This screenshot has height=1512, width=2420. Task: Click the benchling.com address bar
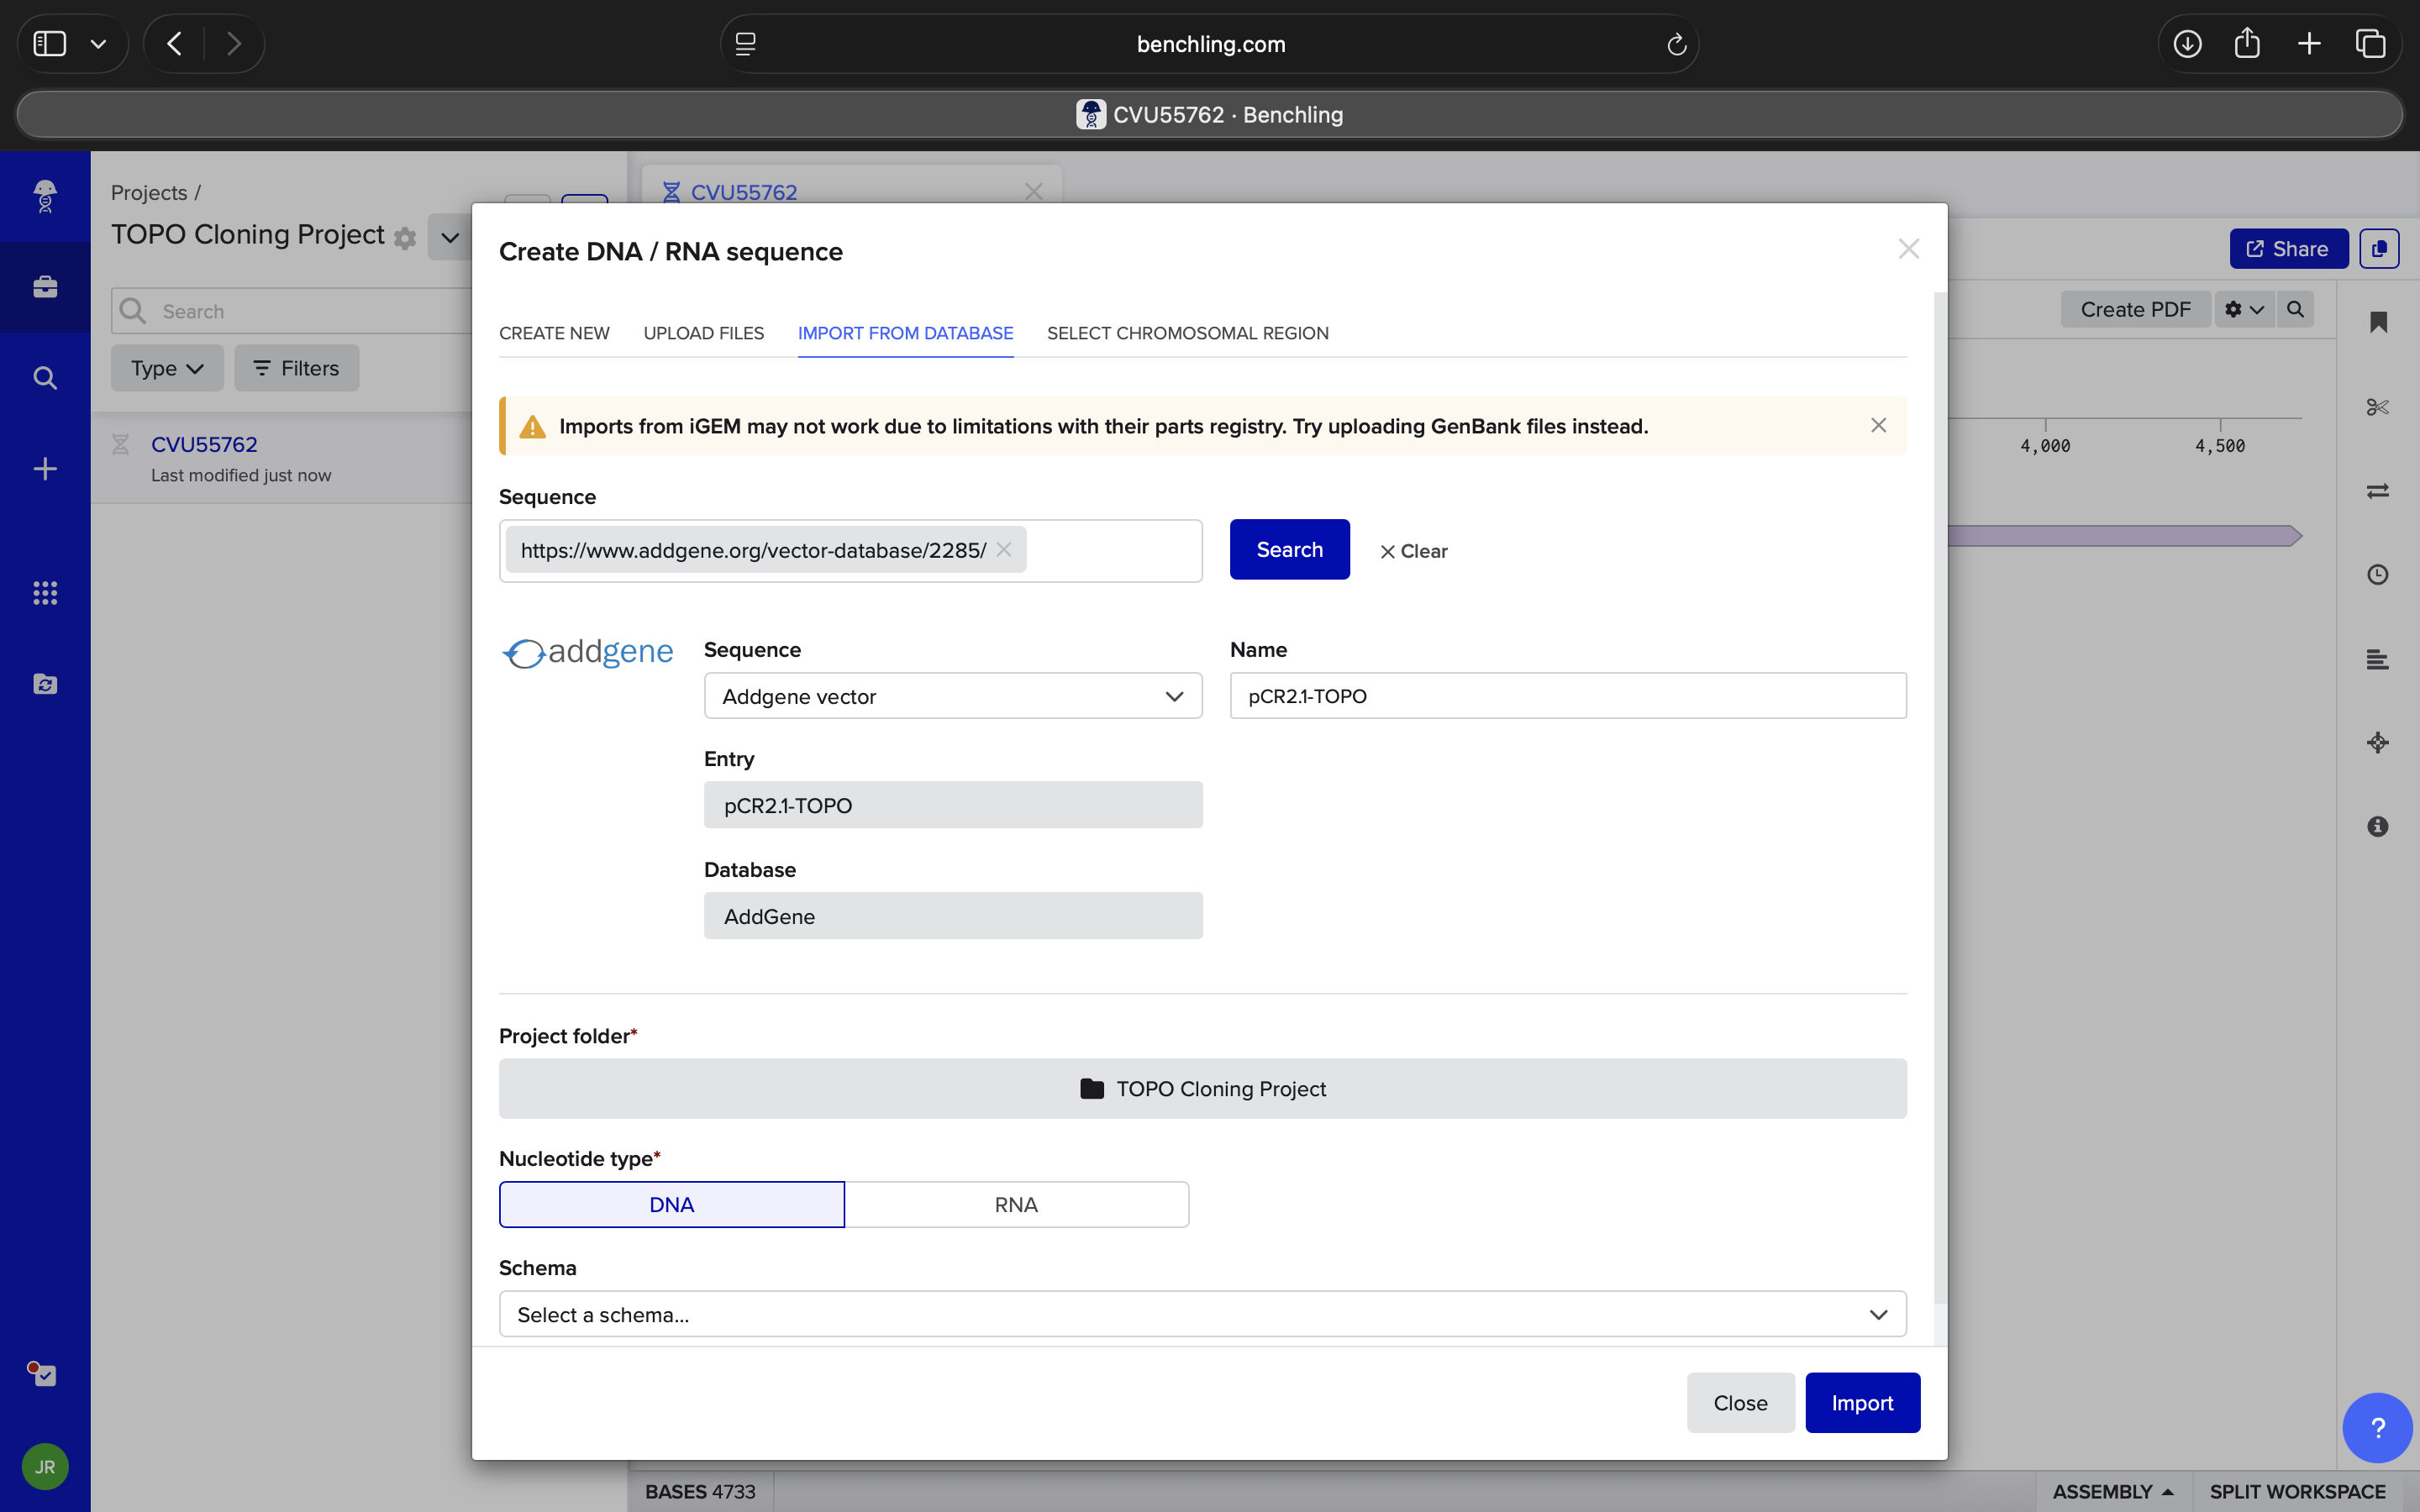[x=1210, y=44]
